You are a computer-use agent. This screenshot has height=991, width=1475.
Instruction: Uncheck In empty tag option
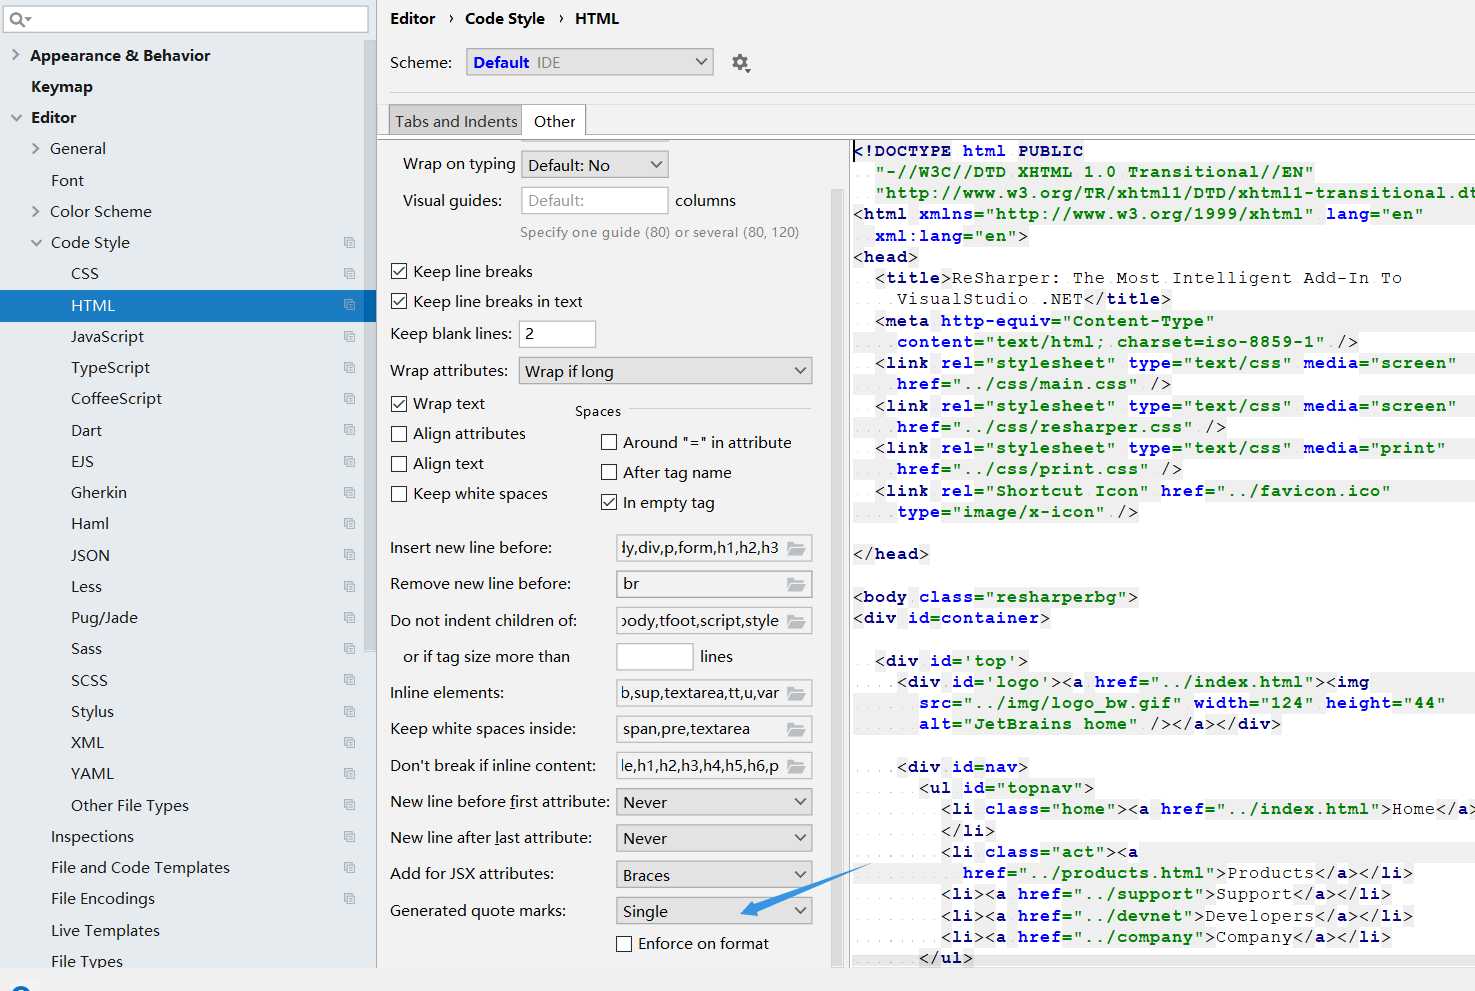tap(609, 502)
